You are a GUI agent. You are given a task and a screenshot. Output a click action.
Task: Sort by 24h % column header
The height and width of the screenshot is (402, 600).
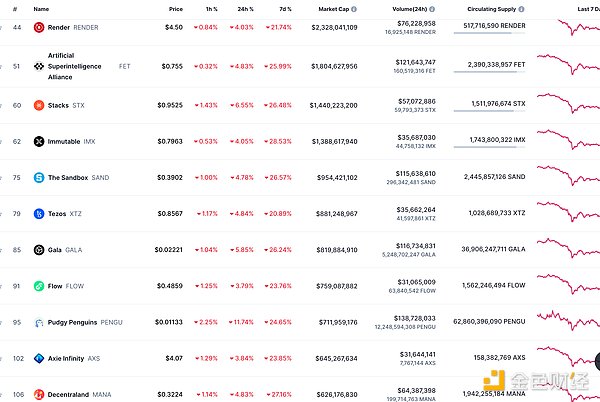click(245, 9)
